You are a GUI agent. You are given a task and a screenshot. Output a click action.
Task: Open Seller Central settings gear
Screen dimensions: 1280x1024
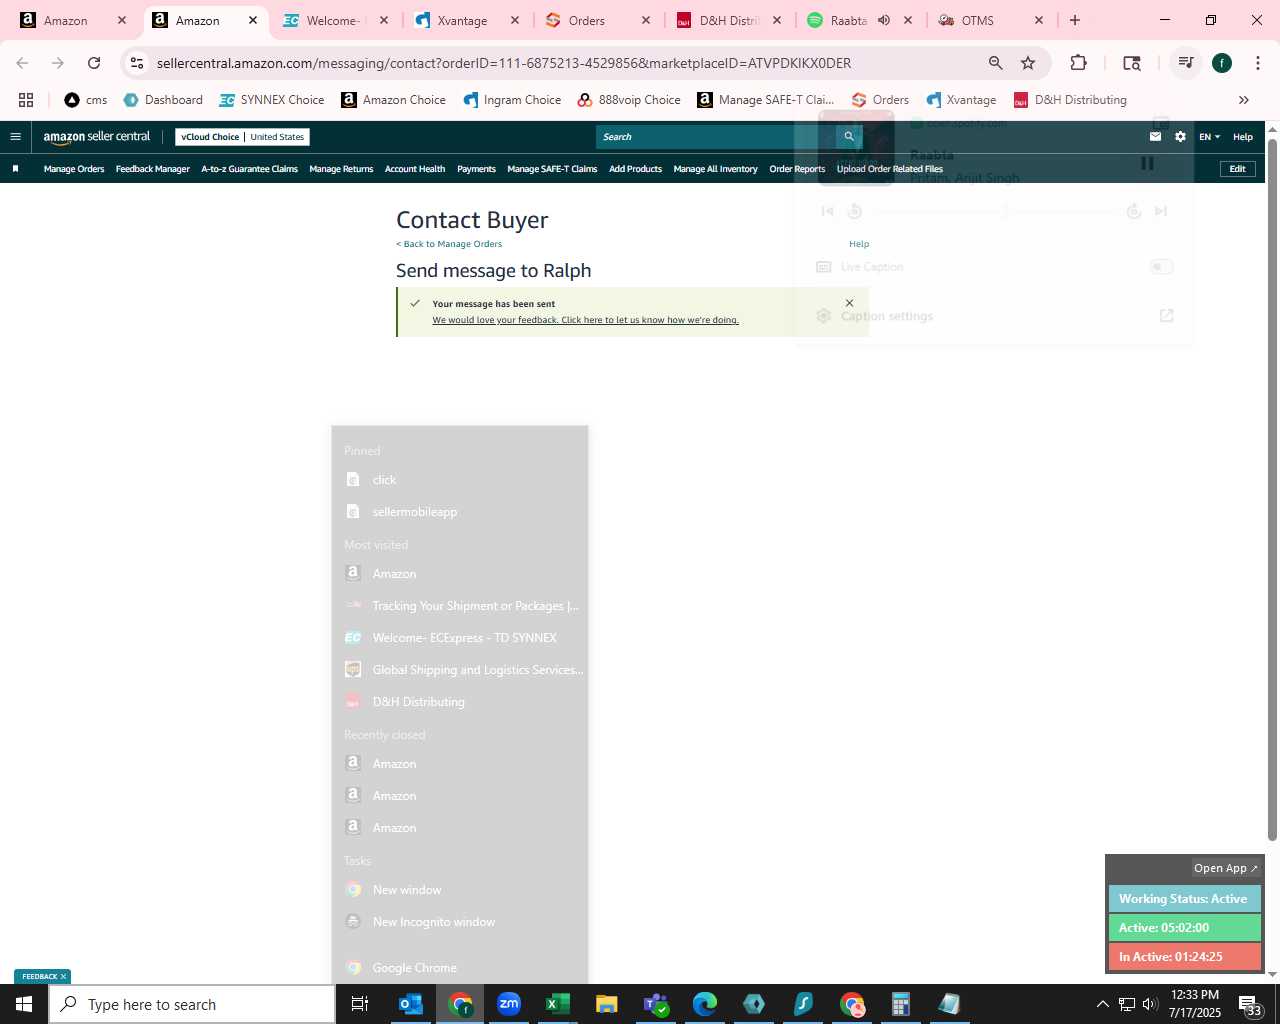(x=1180, y=137)
